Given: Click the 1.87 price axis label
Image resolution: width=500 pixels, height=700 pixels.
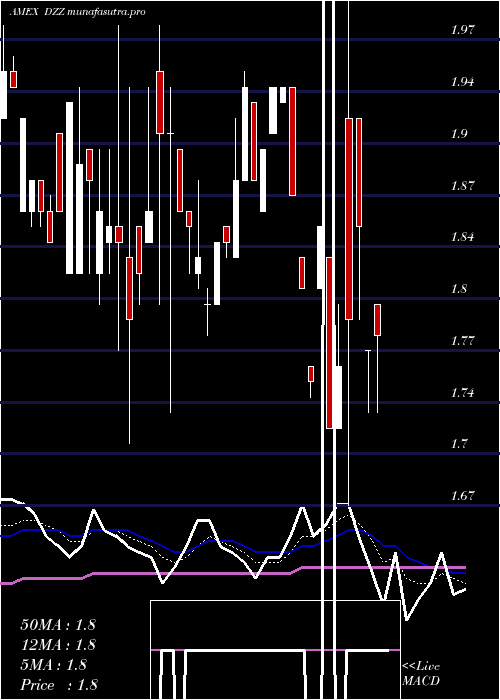Looking at the screenshot, I should pos(462,185).
